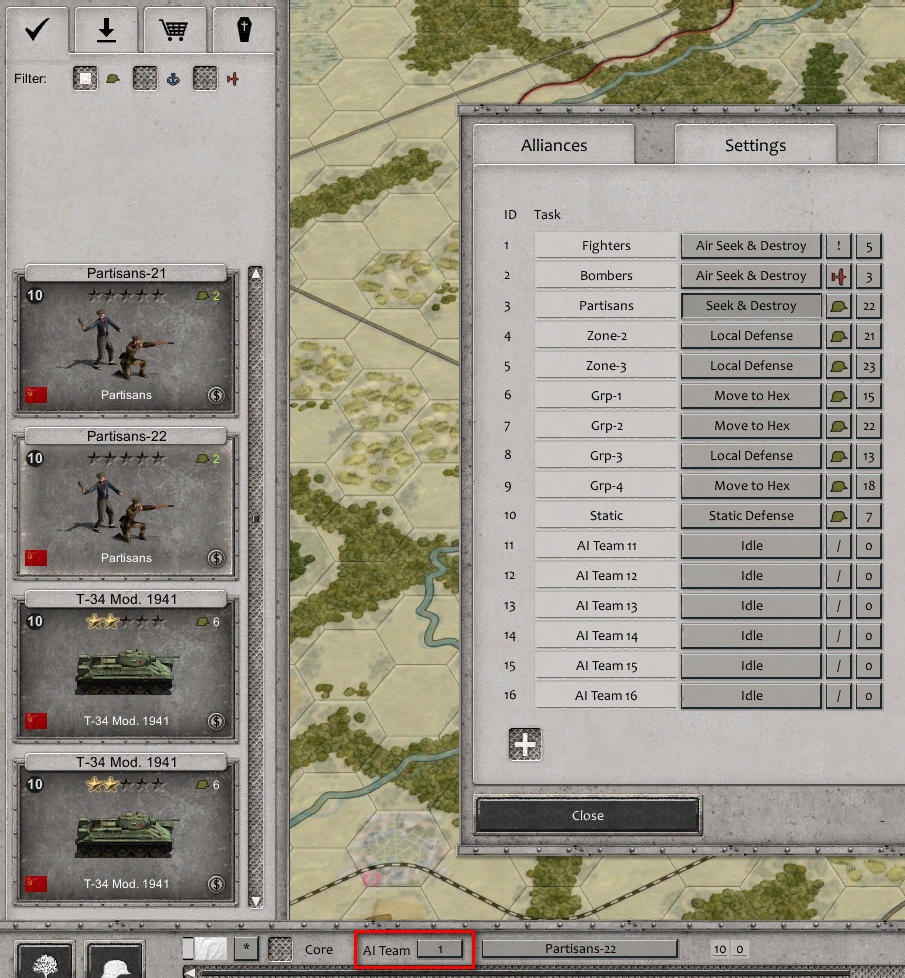
Task: Toggle the Core checkbox in bottom bar
Action: tap(280, 949)
